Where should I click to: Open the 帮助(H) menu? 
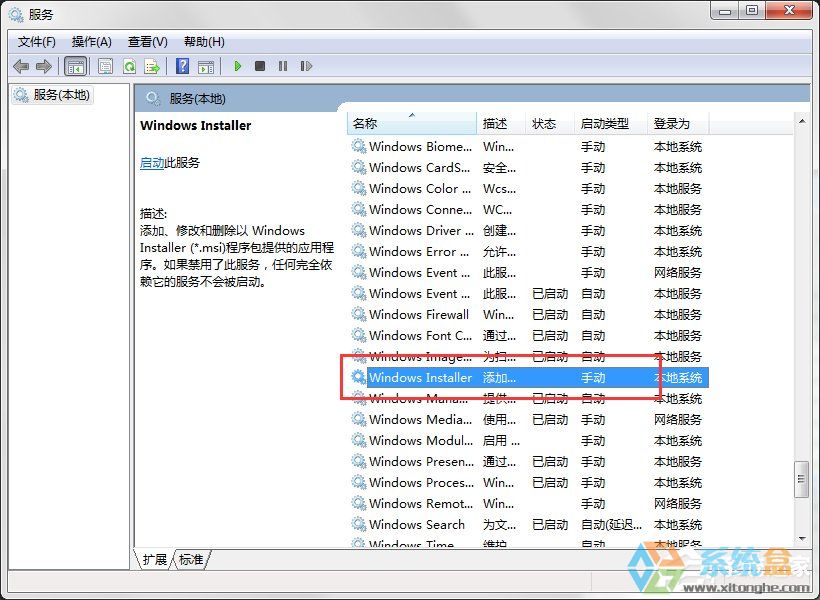pyautogui.click(x=204, y=42)
